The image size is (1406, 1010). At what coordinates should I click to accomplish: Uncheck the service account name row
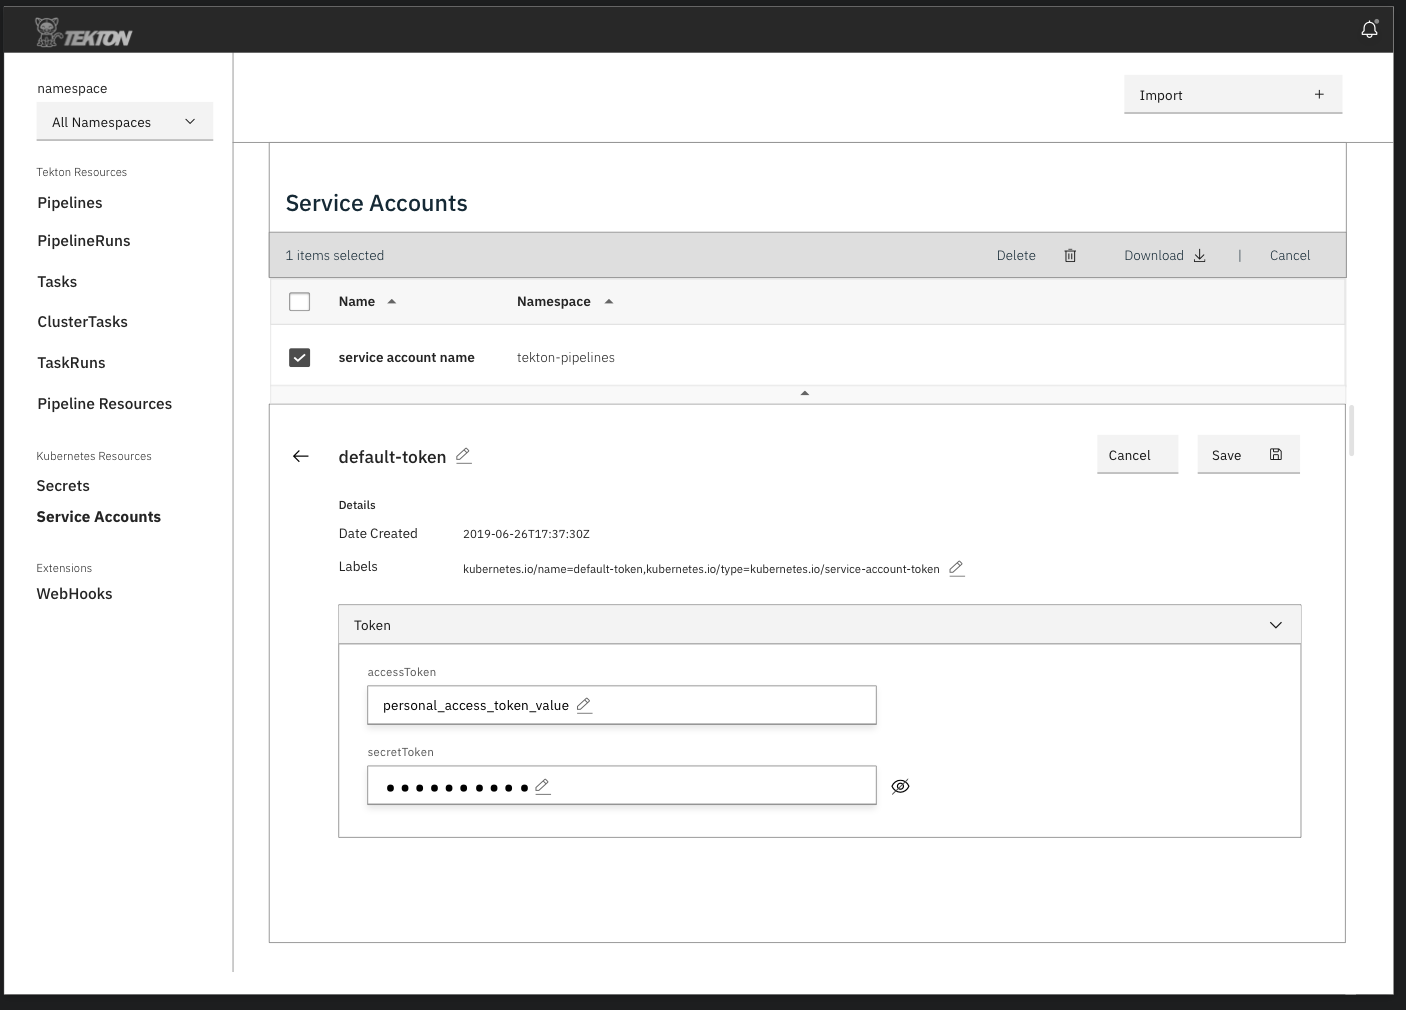[299, 357]
